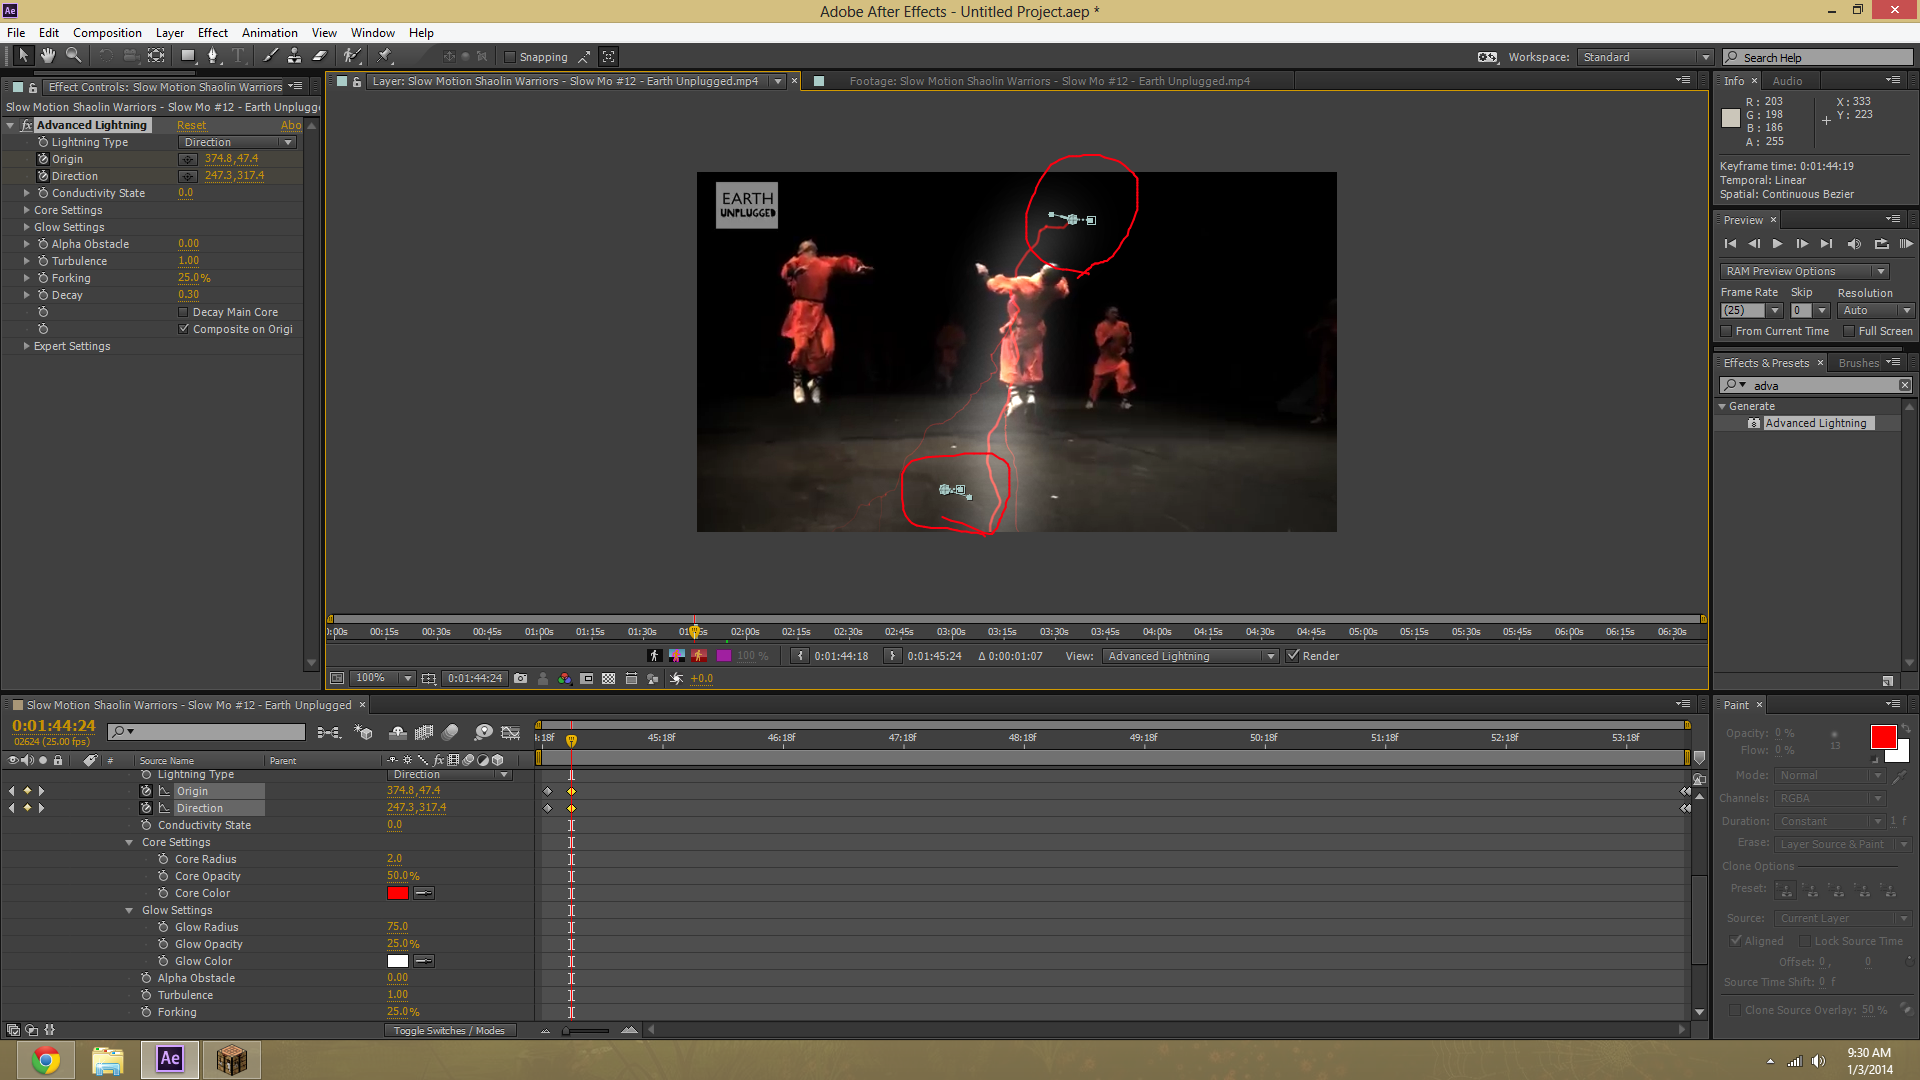Expand Expert Settings group
The height and width of the screenshot is (1080, 1920).
point(26,346)
